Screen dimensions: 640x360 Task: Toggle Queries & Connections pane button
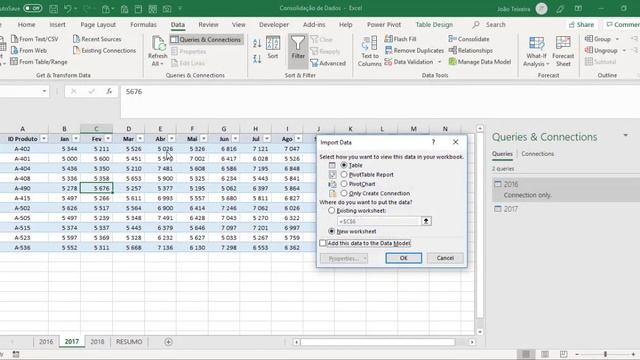pos(206,40)
